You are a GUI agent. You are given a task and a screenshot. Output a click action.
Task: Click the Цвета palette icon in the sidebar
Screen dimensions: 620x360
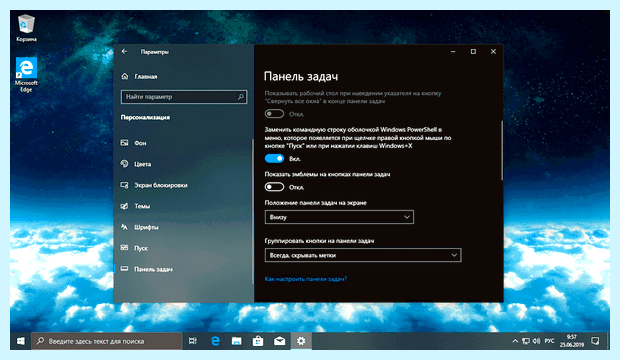[x=125, y=163]
